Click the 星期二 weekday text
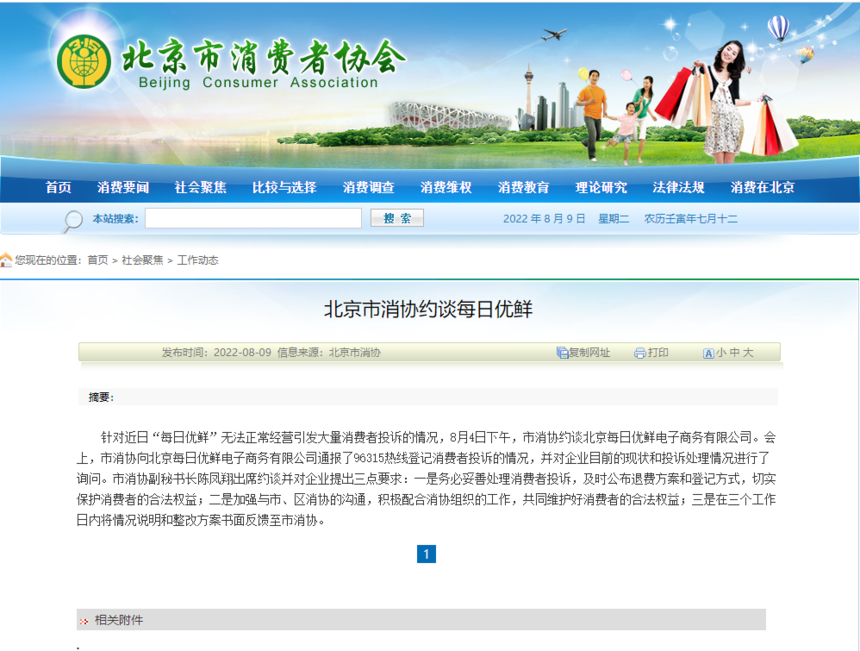This screenshot has height=651, width=860. (x=613, y=219)
